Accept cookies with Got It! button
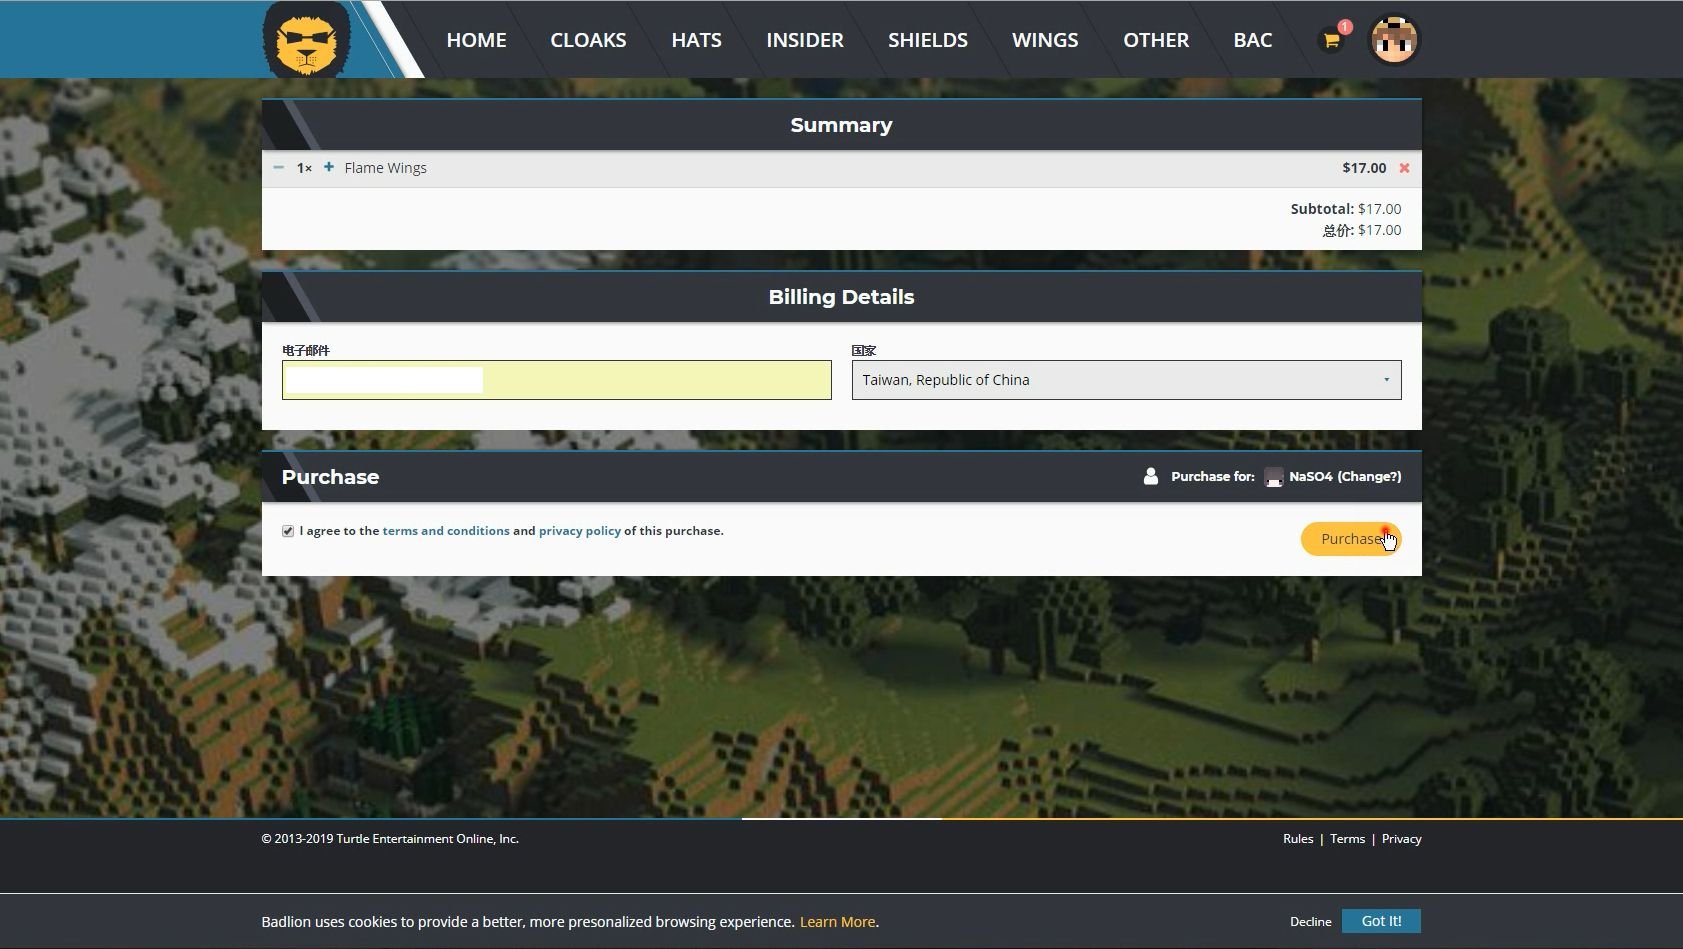This screenshot has height=949, width=1683. point(1381,921)
